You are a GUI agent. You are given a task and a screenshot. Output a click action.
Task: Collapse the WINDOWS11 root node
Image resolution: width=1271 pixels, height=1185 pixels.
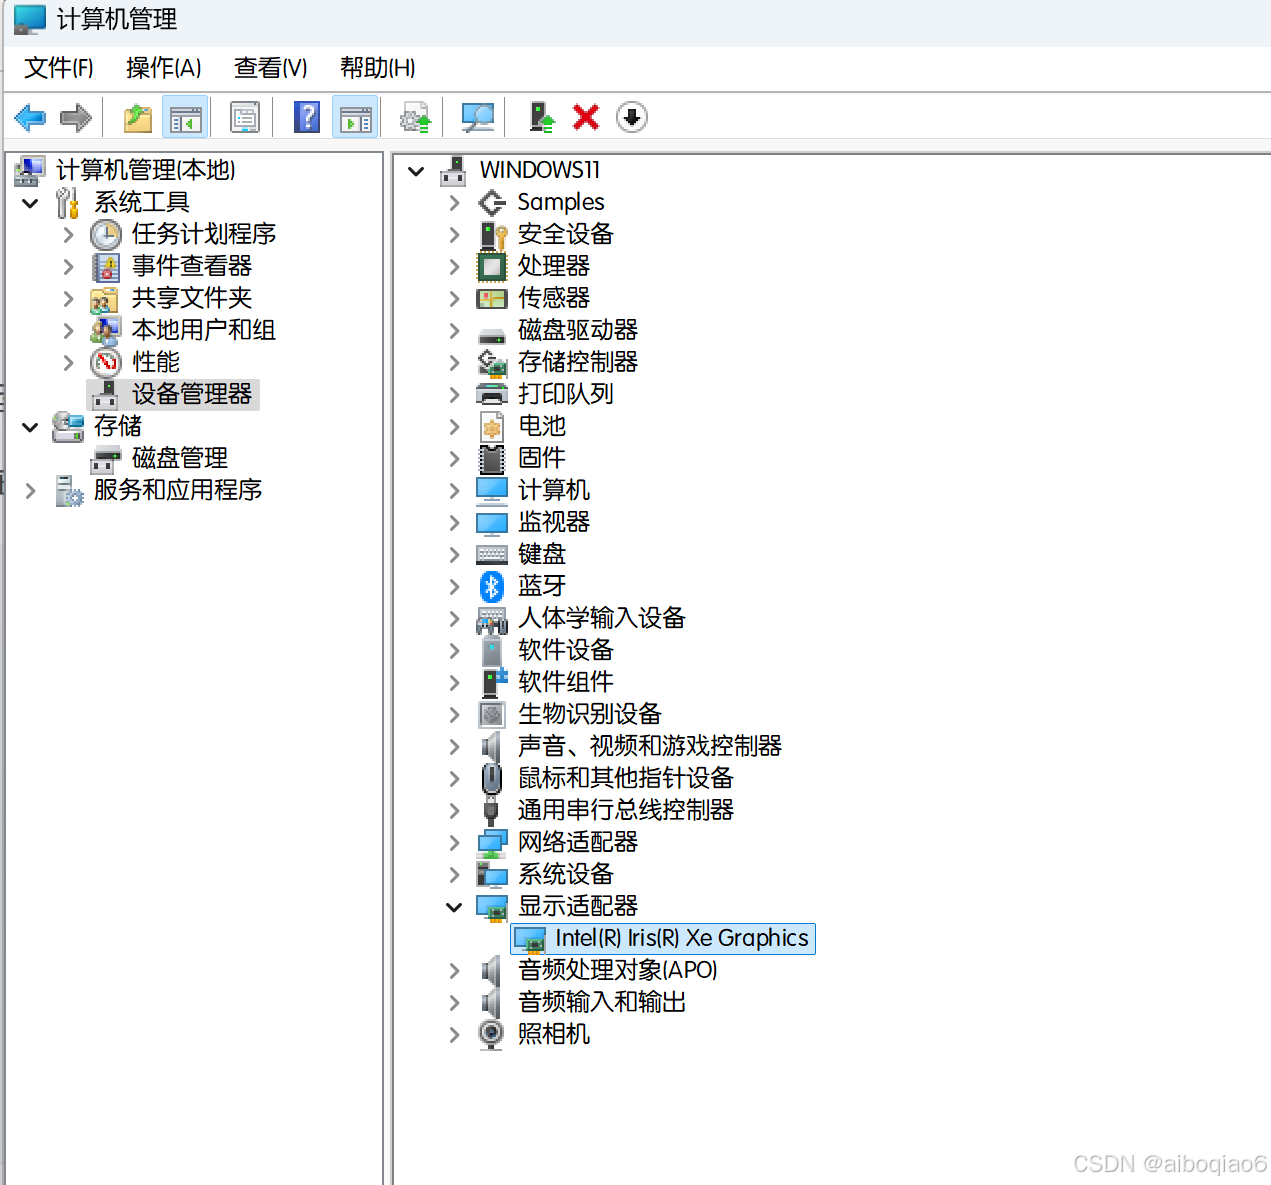click(417, 171)
